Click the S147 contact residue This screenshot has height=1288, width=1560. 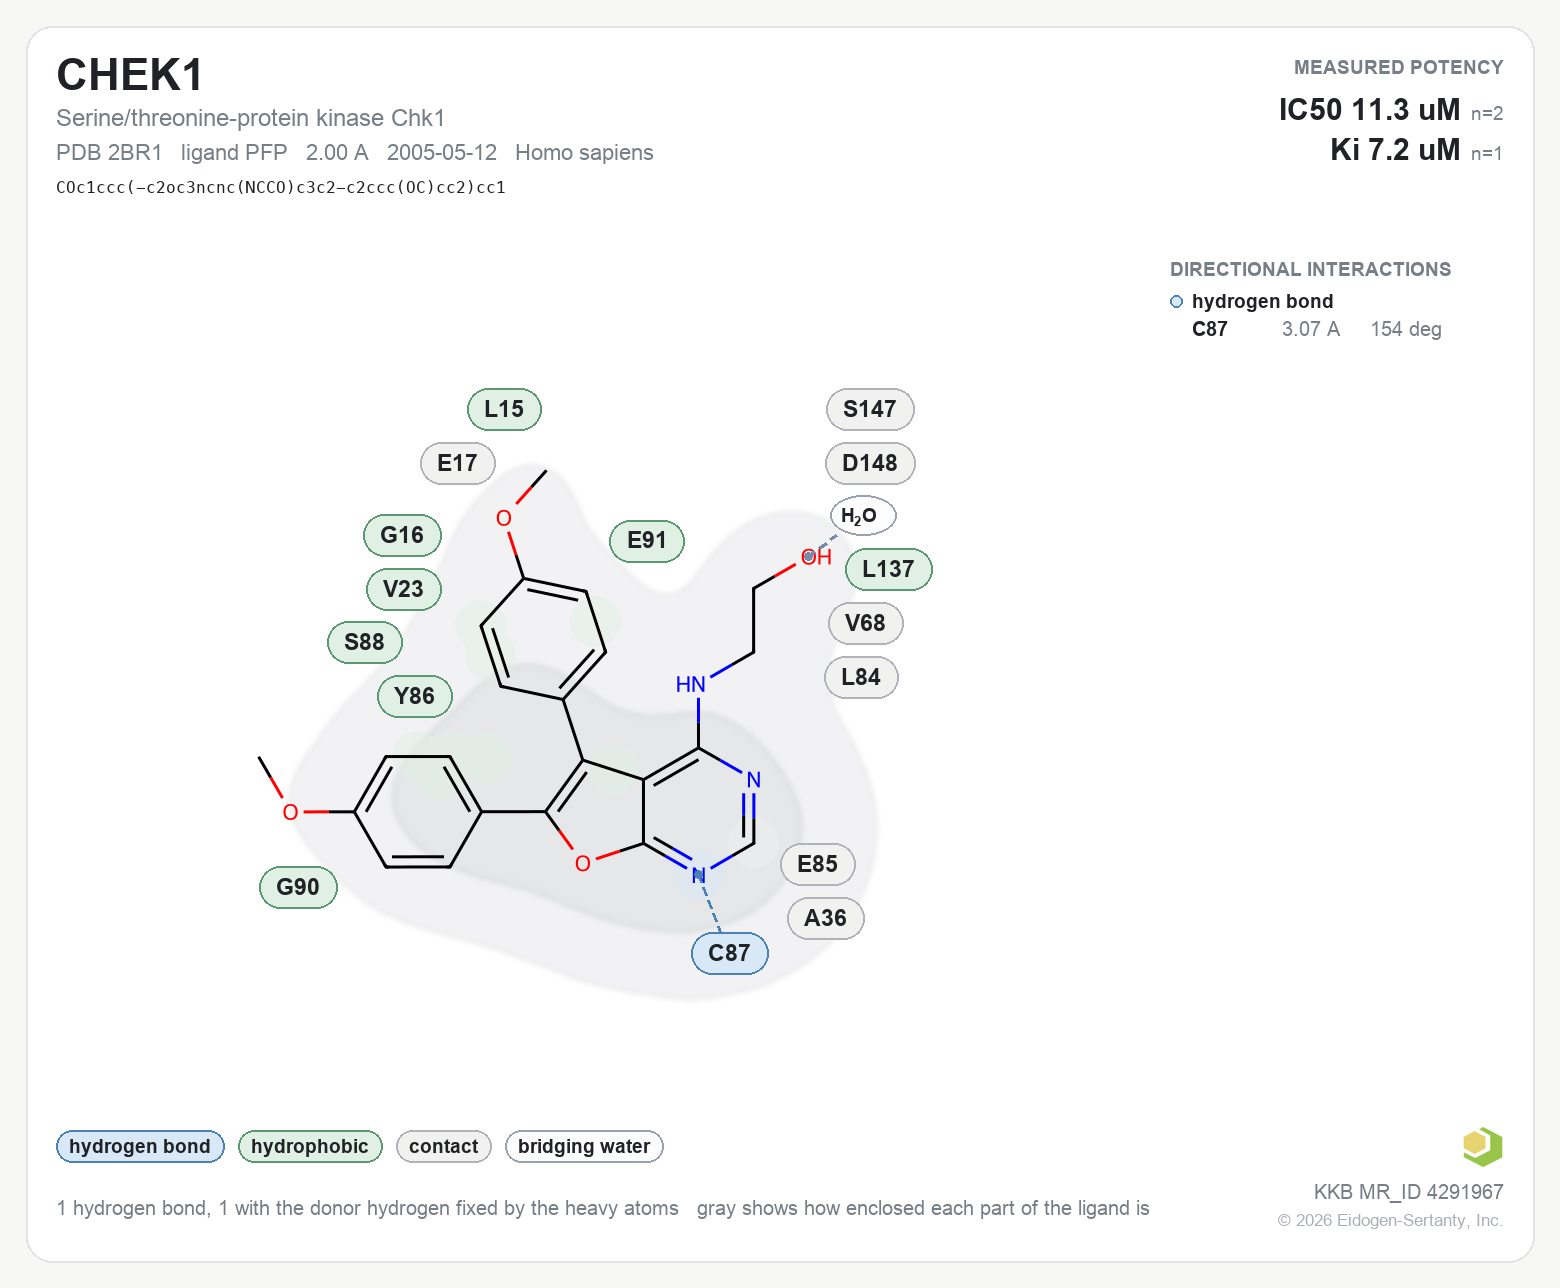pos(870,409)
